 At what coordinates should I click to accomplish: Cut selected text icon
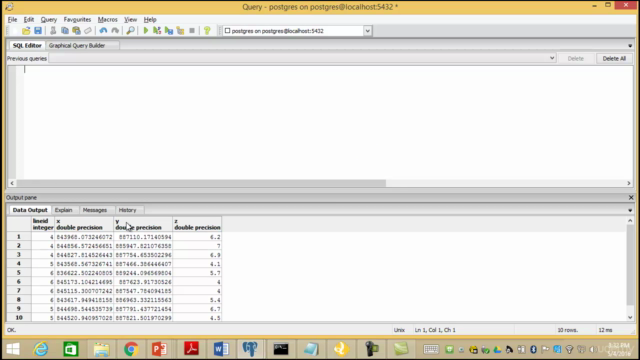[53, 31]
